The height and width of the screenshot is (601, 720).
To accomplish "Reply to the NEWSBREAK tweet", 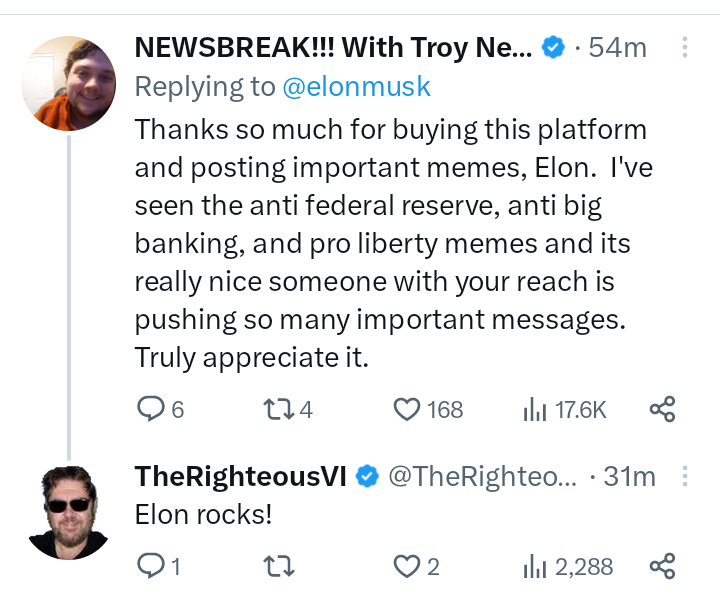I will coord(150,409).
